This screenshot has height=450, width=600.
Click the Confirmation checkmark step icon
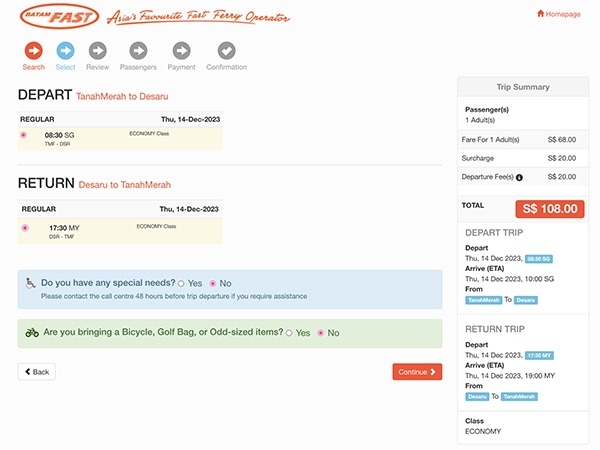pos(226,50)
